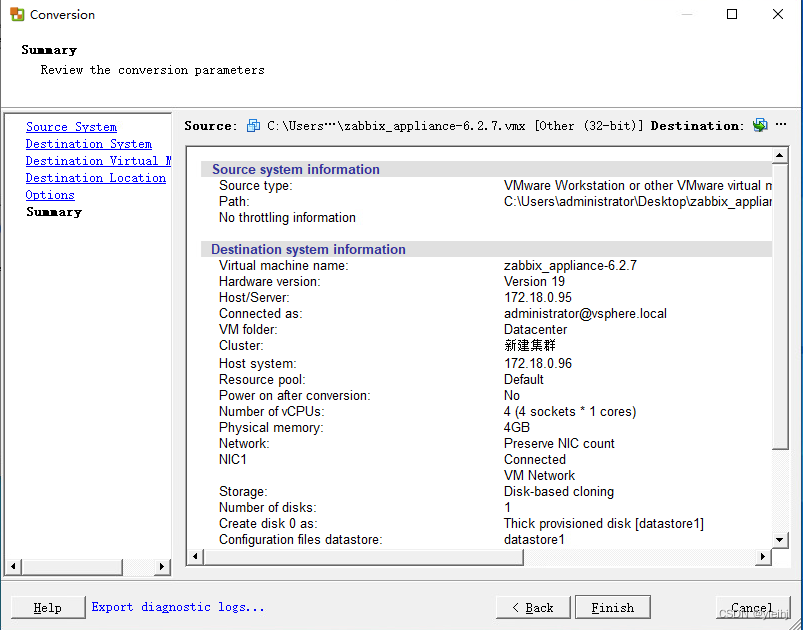Go to the Options step

click(50, 195)
